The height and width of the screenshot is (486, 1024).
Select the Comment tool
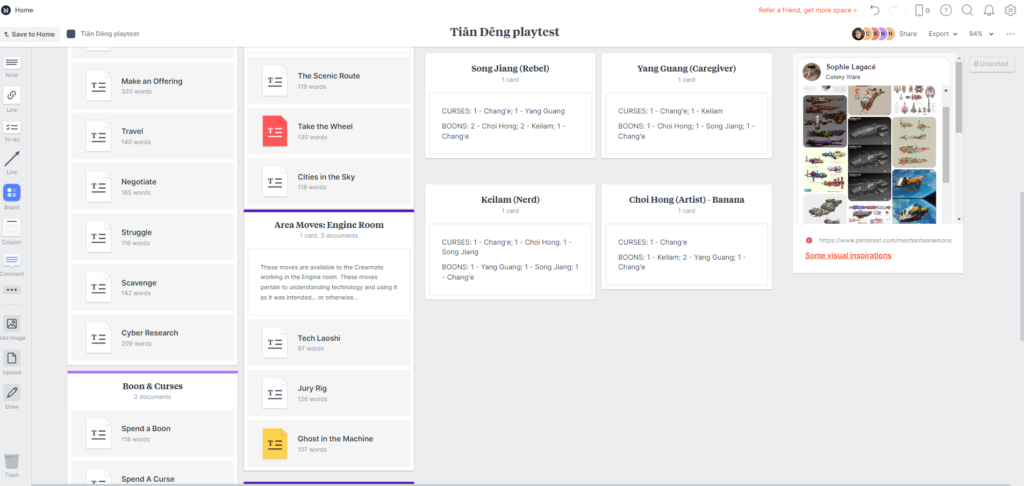pyautogui.click(x=12, y=260)
